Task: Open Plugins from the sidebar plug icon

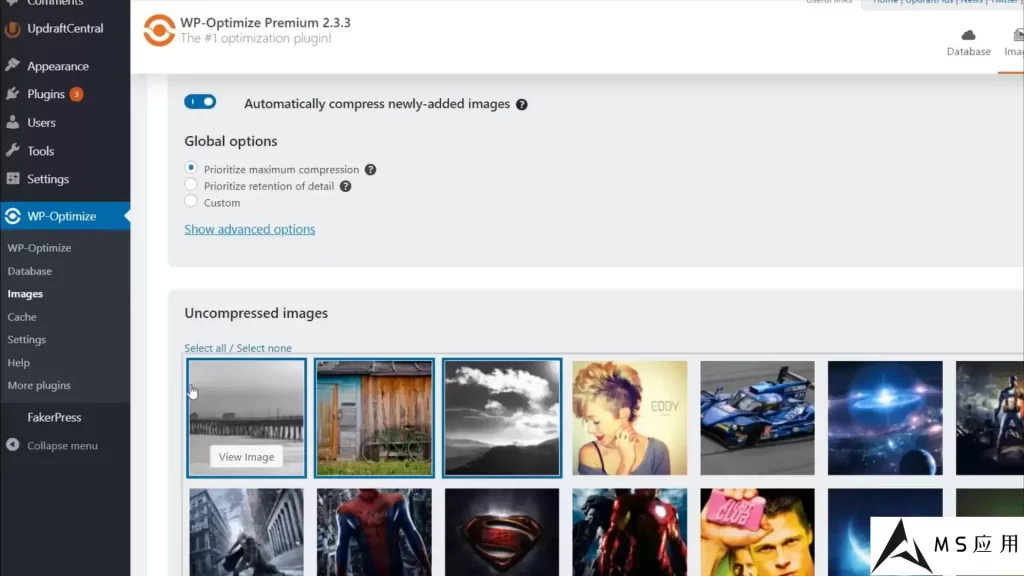Action: coord(13,94)
